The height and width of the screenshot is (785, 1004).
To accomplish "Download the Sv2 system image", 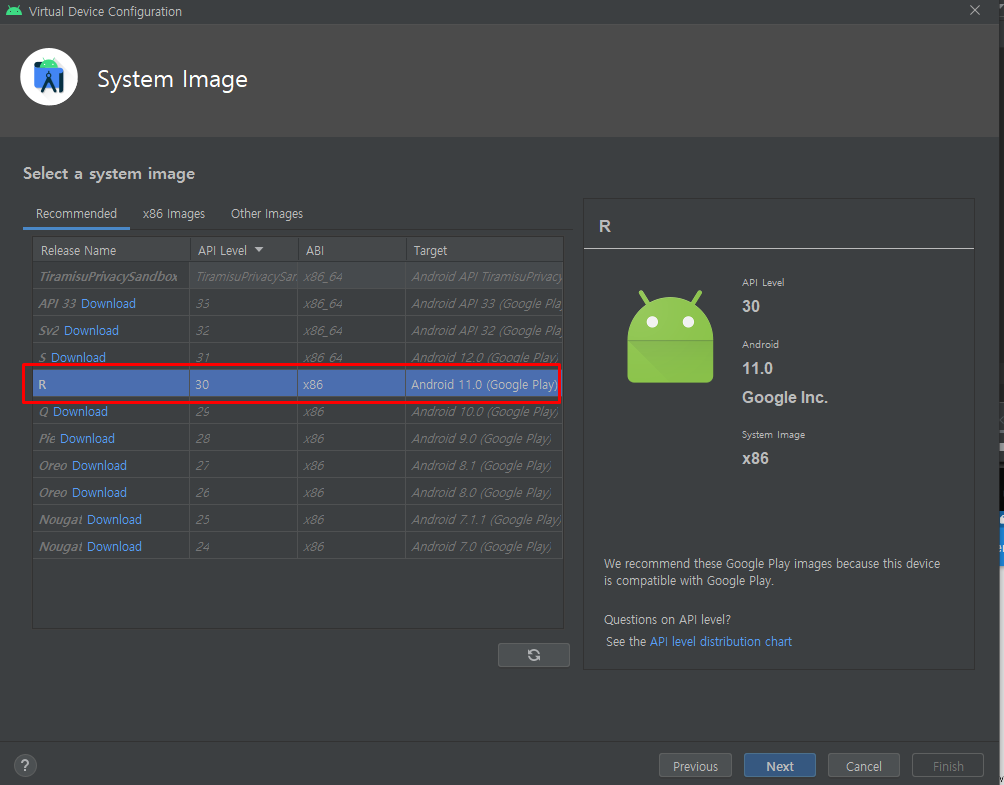I will click(92, 330).
